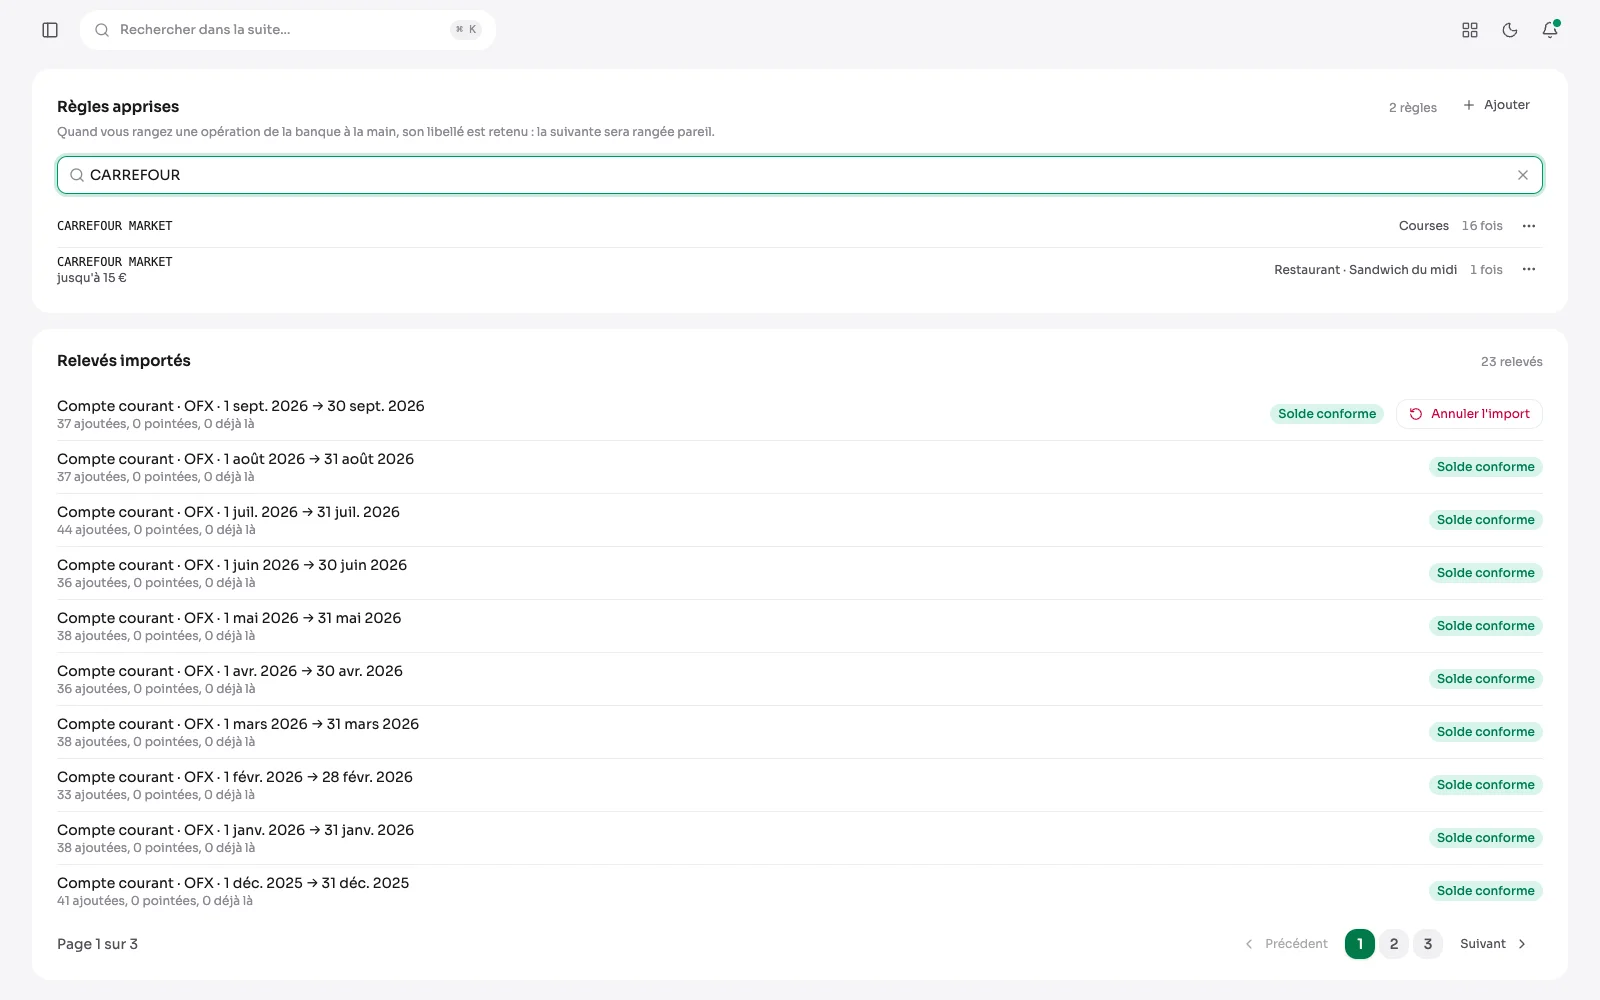1600x1000 pixels.
Task: Select the CARREFOUR MARKET Courses rule
Action: pyautogui.click(x=800, y=226)
